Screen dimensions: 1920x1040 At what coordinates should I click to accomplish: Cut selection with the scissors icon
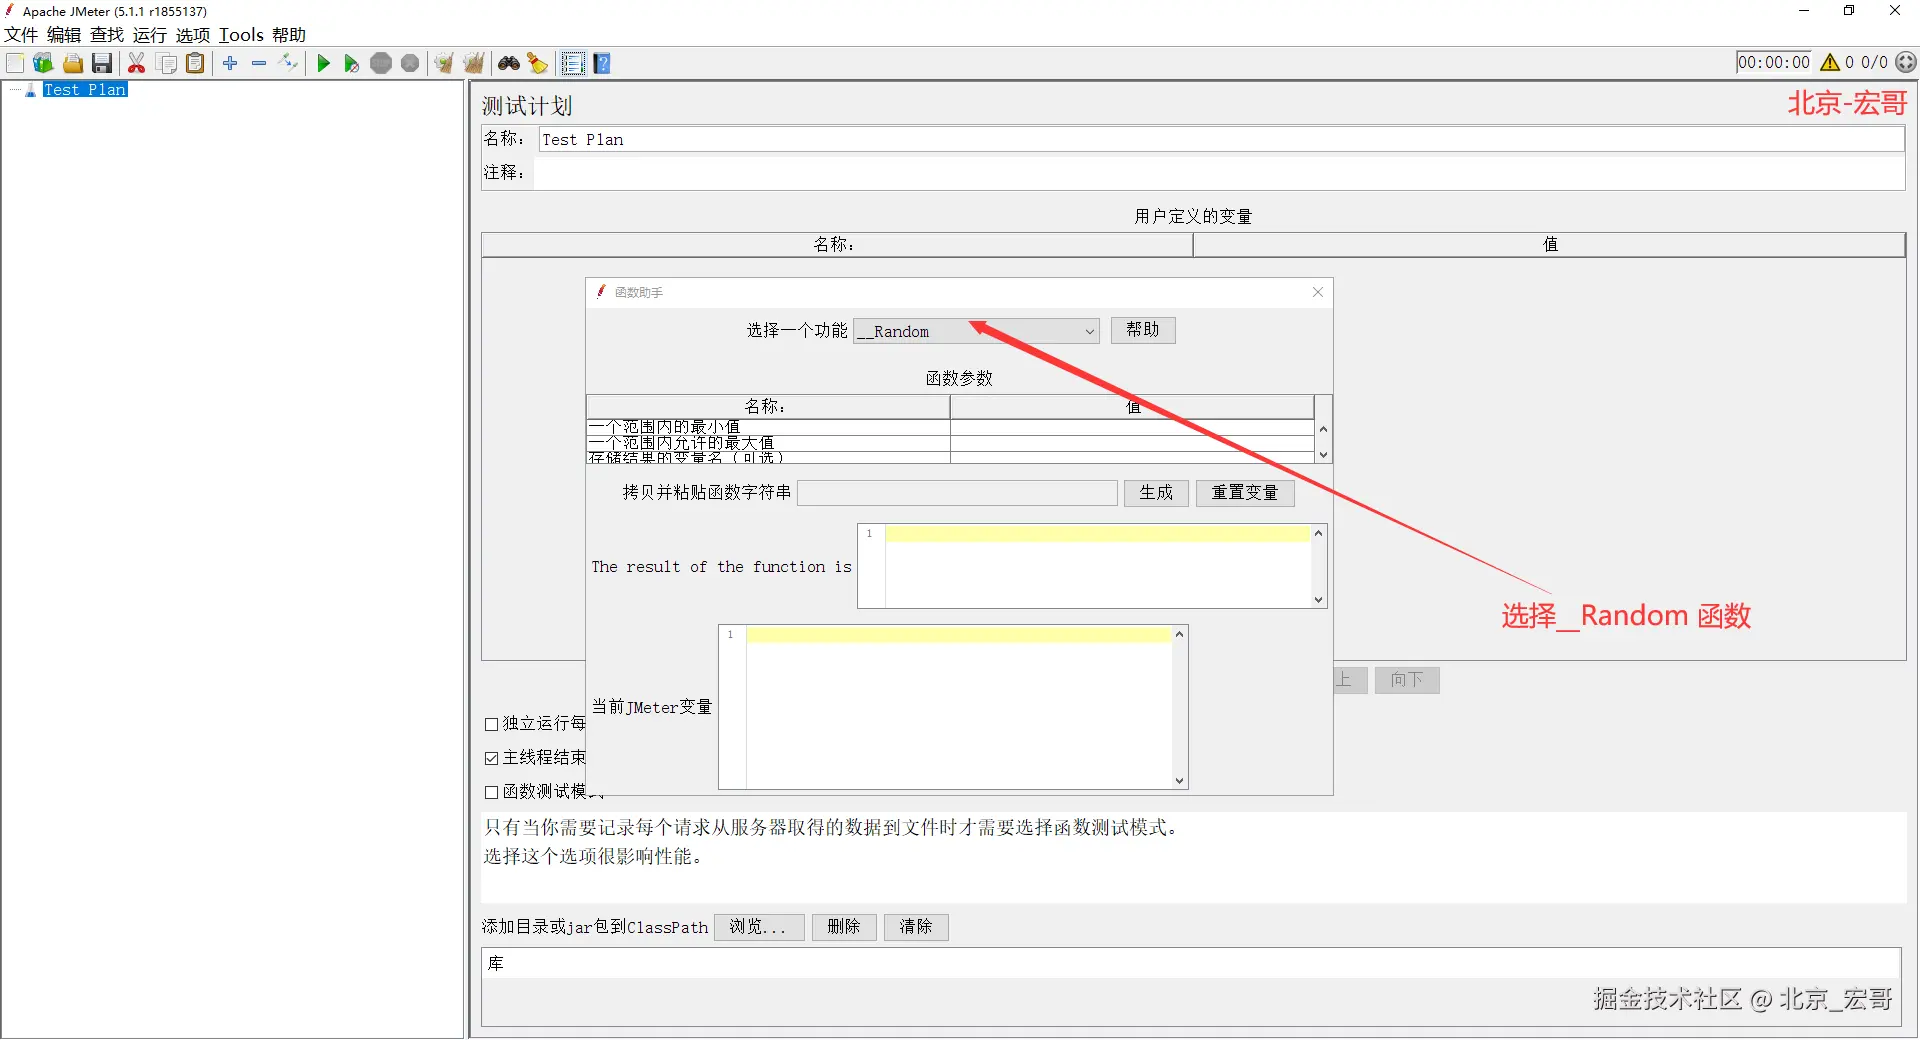coord(137,63)
